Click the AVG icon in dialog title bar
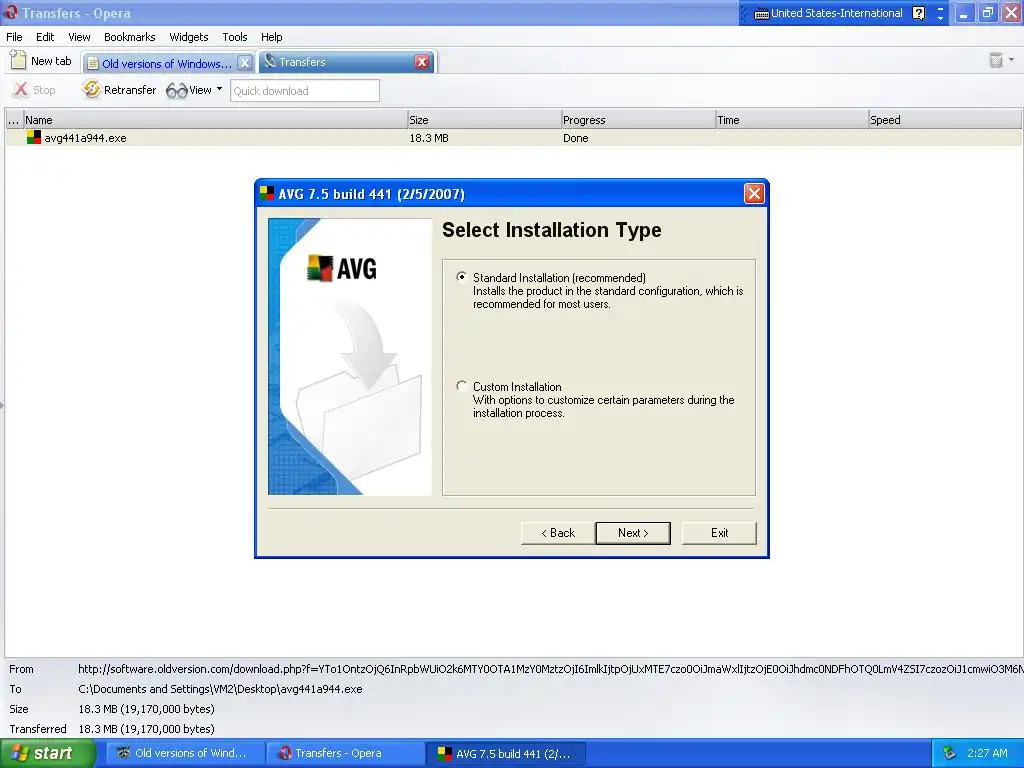The image size is (1024, 768). pos(266,193)
